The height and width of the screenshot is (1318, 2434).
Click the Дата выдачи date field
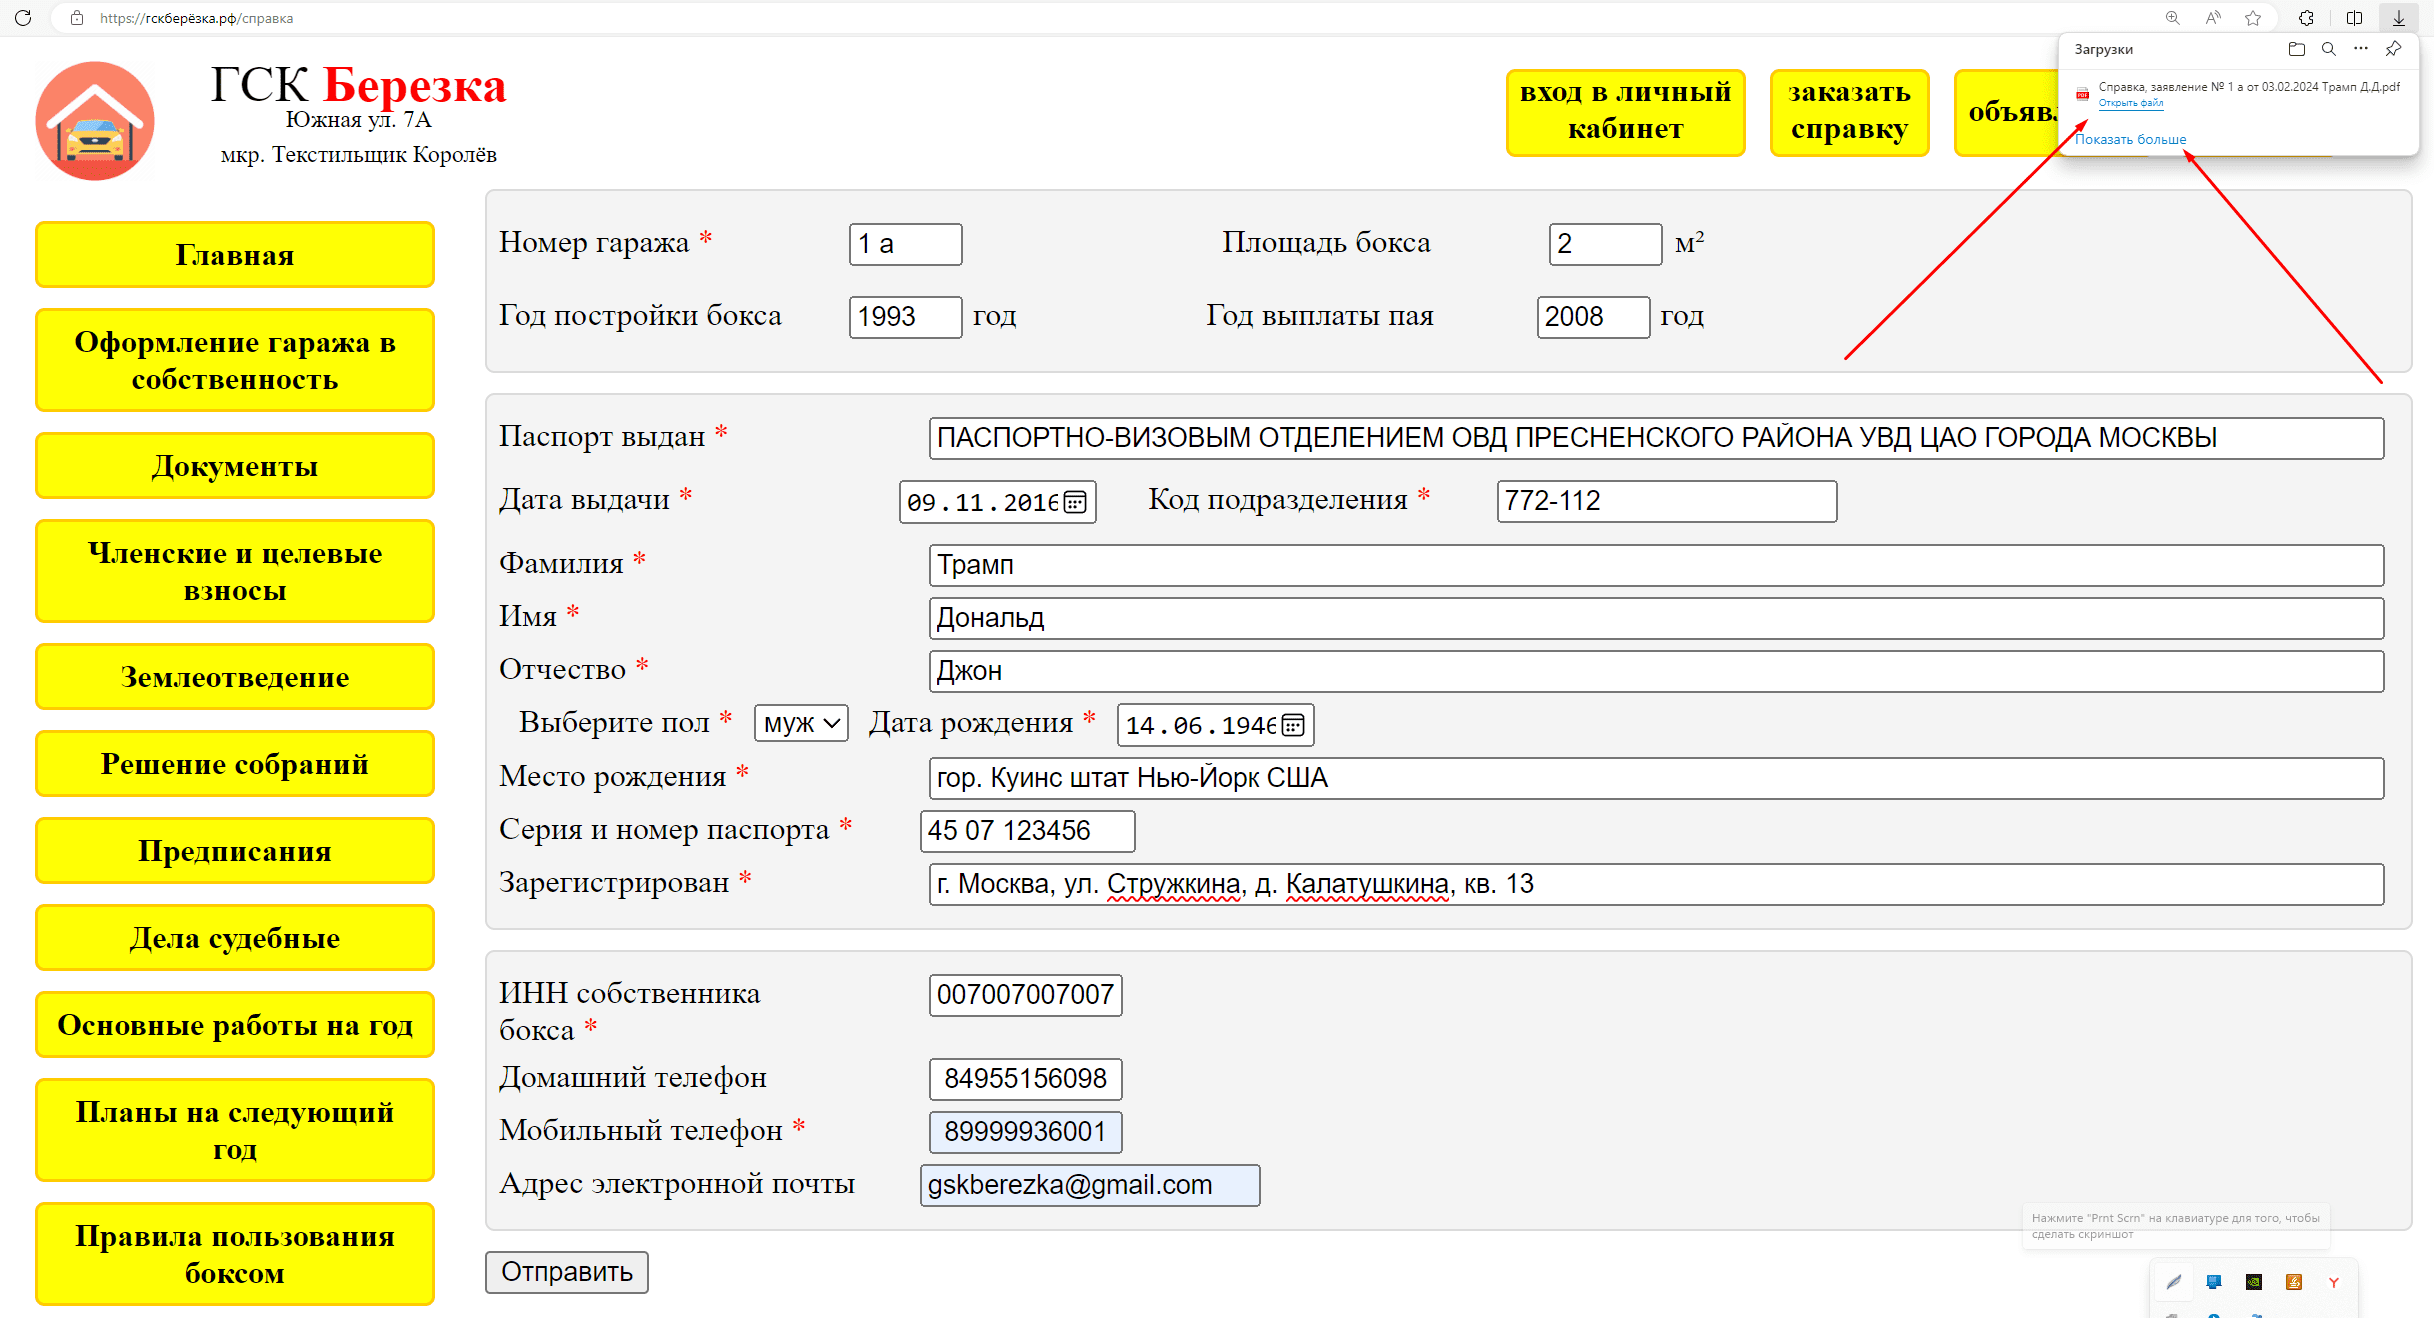[998, 502]
